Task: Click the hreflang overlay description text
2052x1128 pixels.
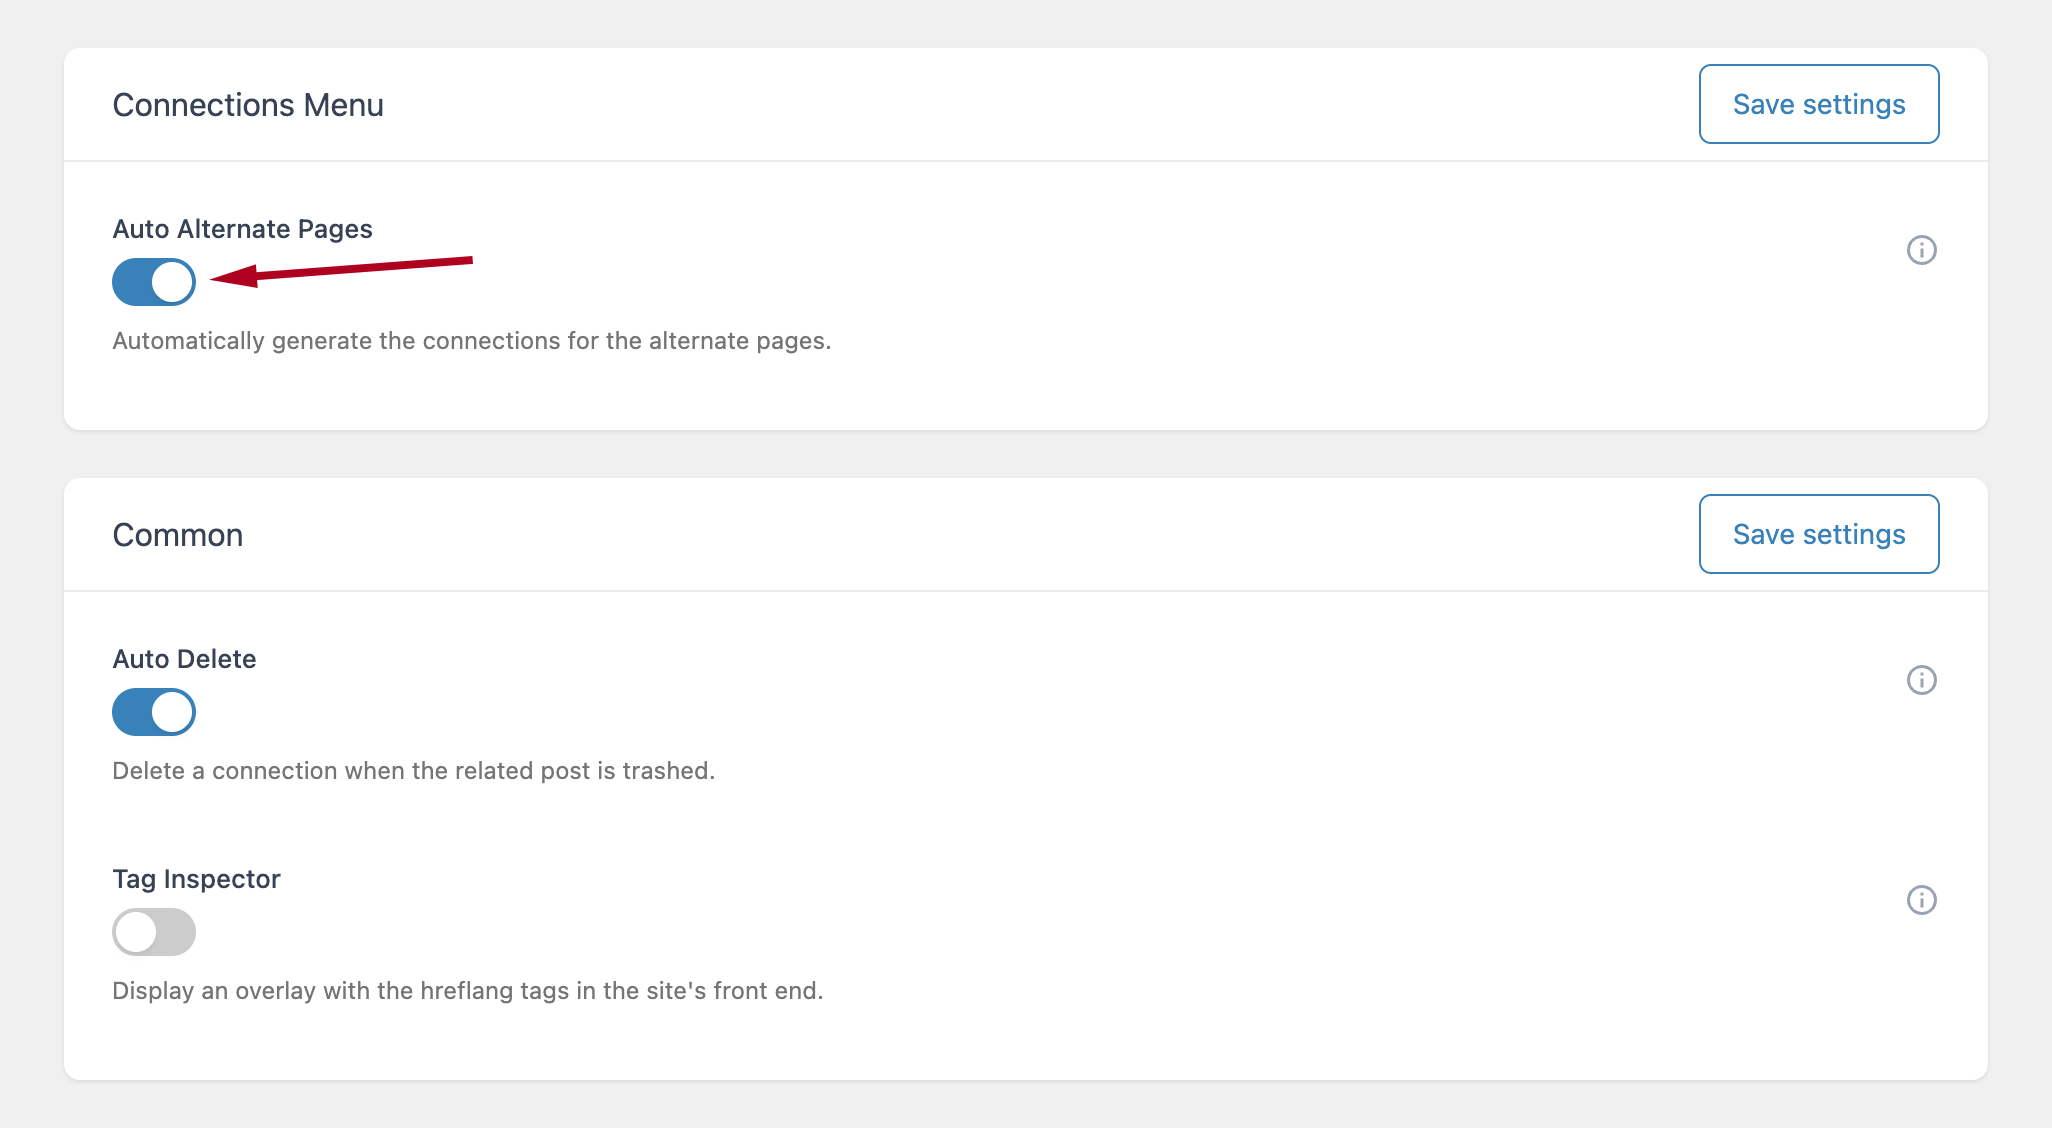Action: pyautogui.click(x=468, y=991)
